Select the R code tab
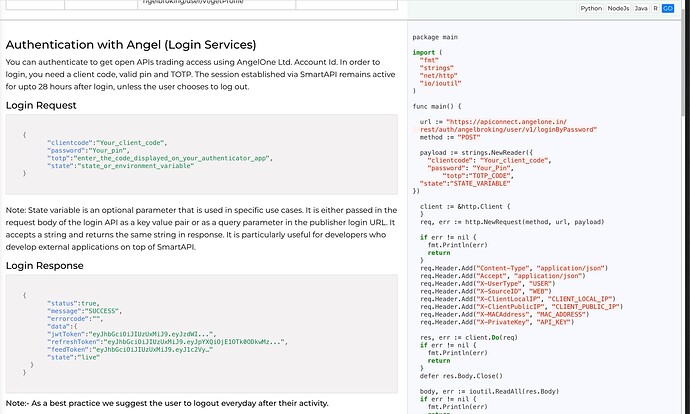 [x=655, y=8]
